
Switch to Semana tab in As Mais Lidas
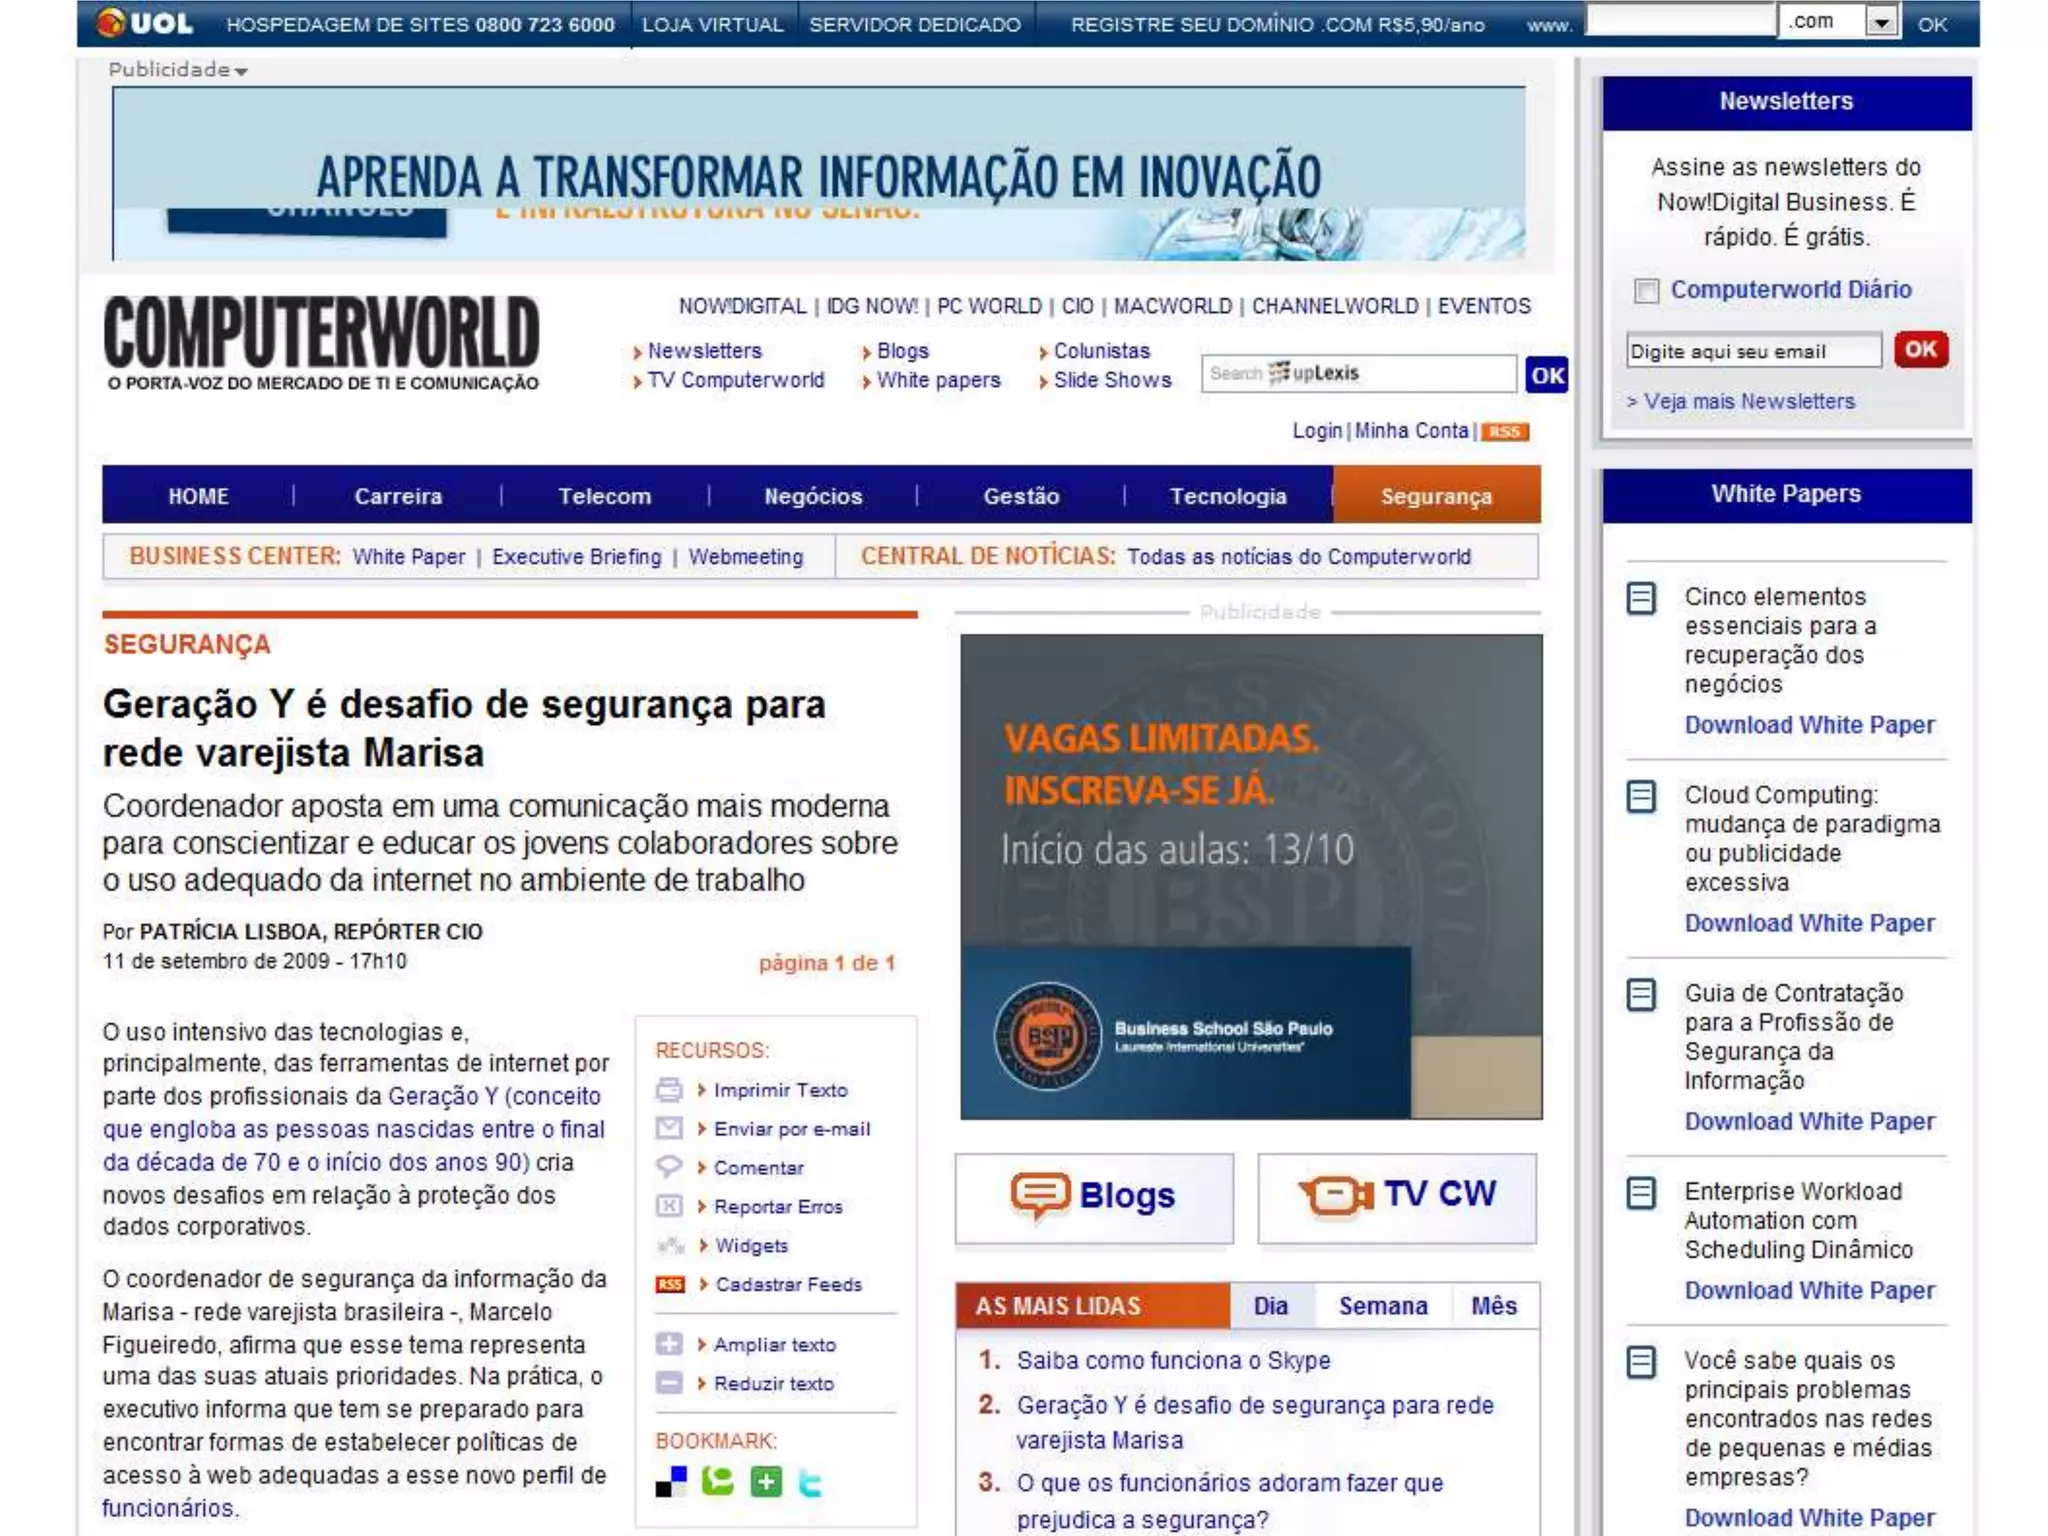tap(1383, 1306)
